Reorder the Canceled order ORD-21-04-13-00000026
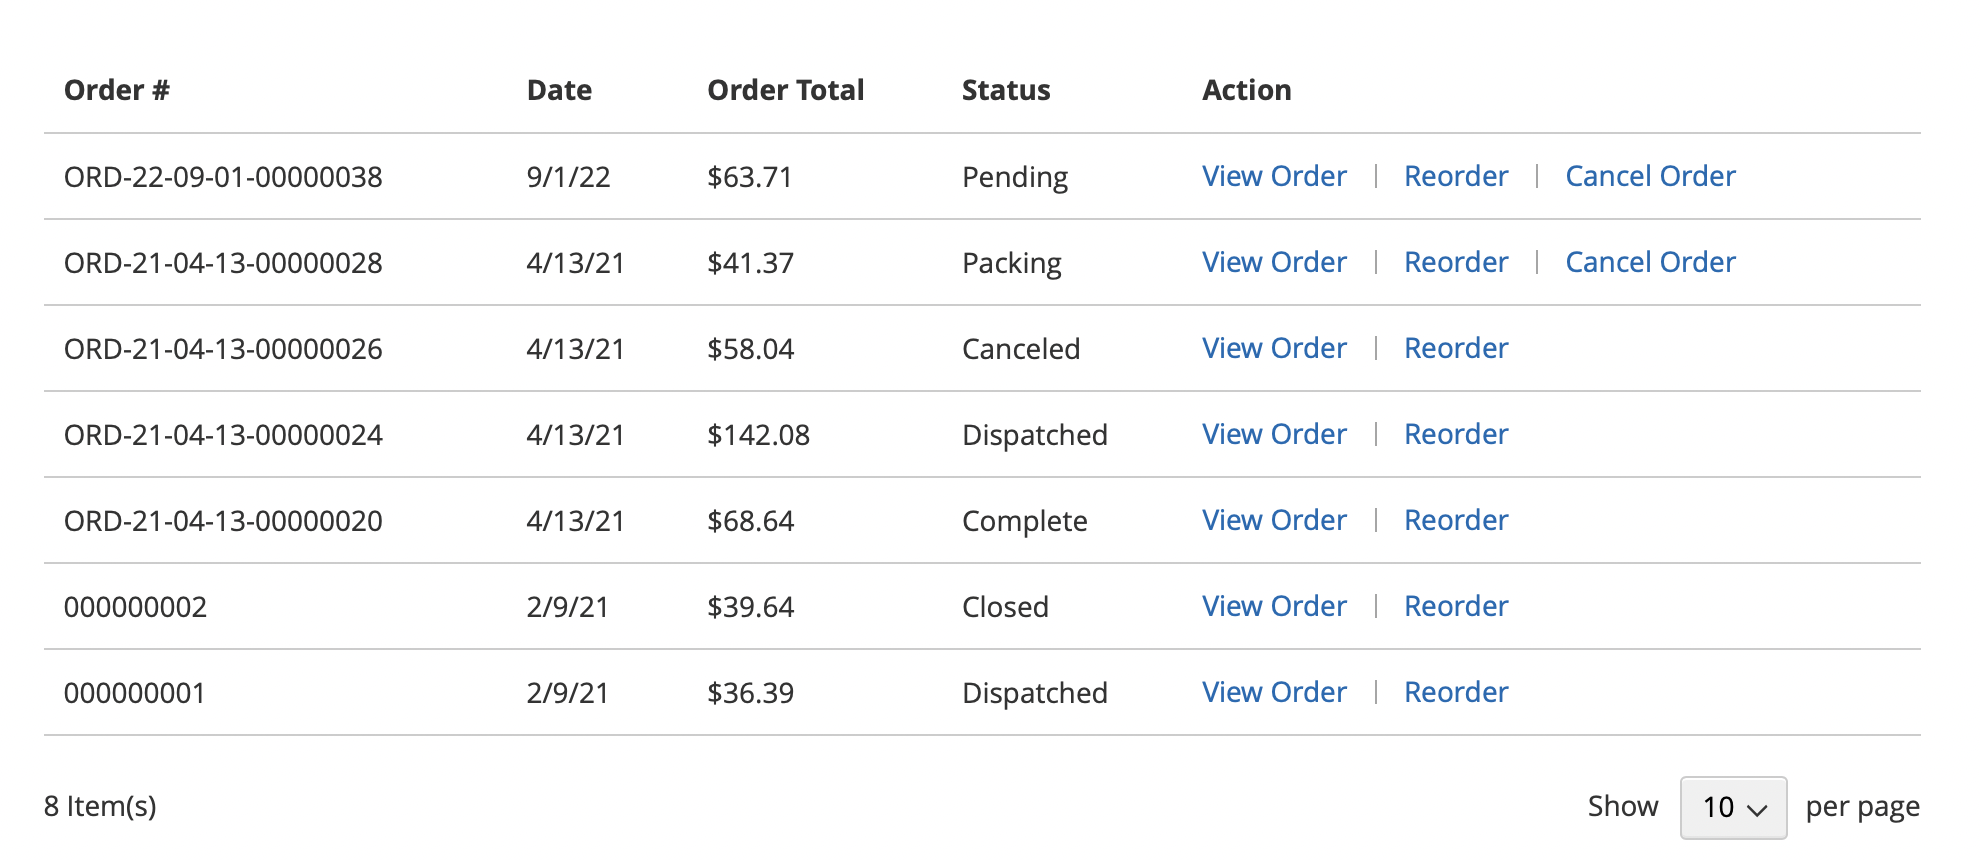This screenshot has width=1980, height=860. (1456, 348)
